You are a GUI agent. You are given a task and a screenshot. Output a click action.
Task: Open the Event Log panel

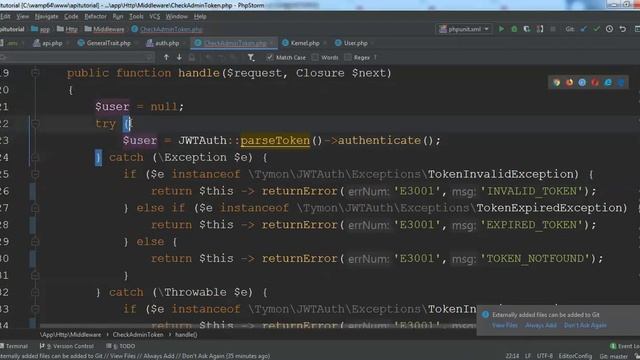point(625,346)
